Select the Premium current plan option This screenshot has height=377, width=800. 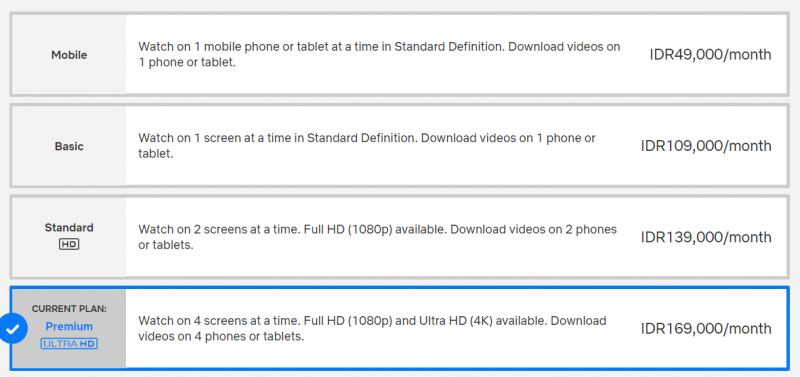[x=399, y=329]
